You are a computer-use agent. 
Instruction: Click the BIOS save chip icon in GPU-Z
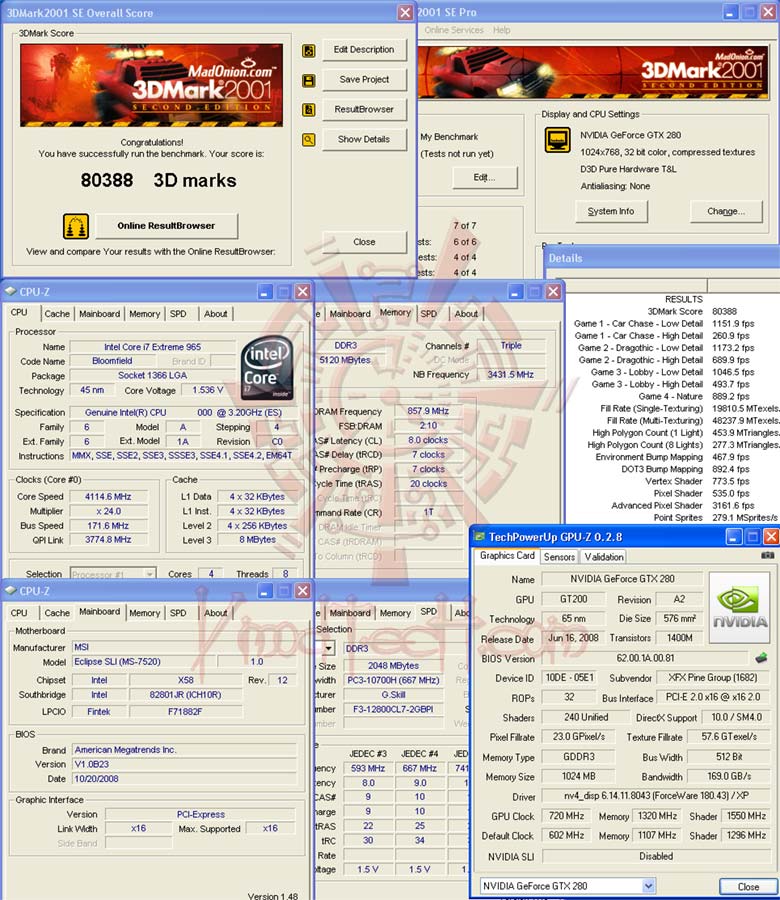pos(761,658)
